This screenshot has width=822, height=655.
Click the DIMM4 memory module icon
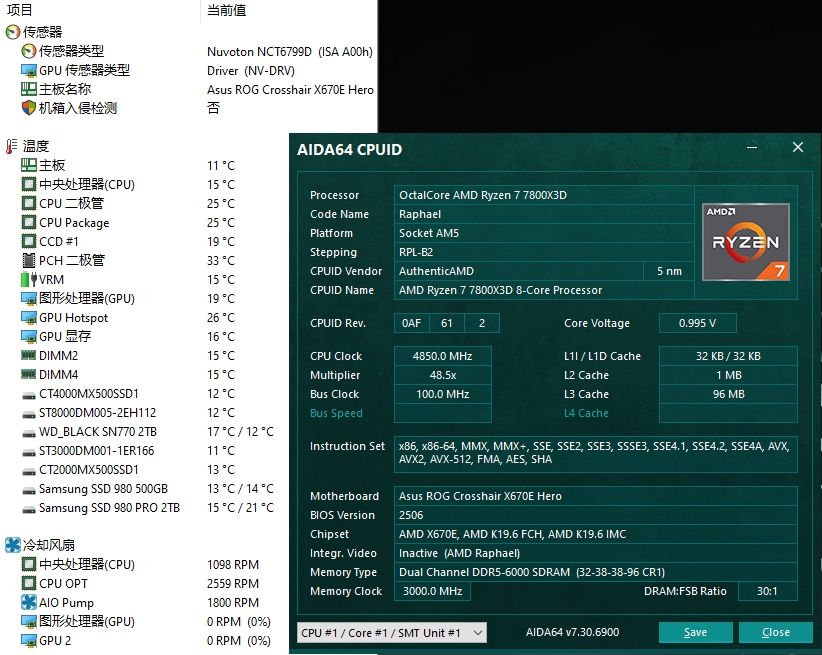click(x=29, y=374)
